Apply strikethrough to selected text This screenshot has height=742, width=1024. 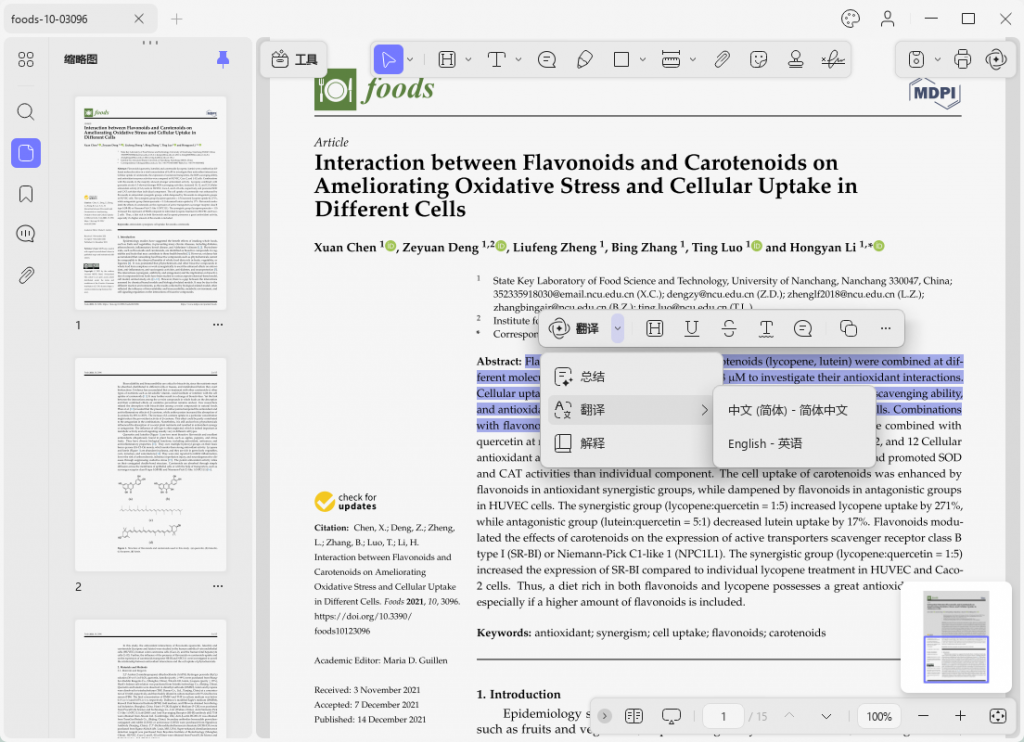tap(729, 329)
